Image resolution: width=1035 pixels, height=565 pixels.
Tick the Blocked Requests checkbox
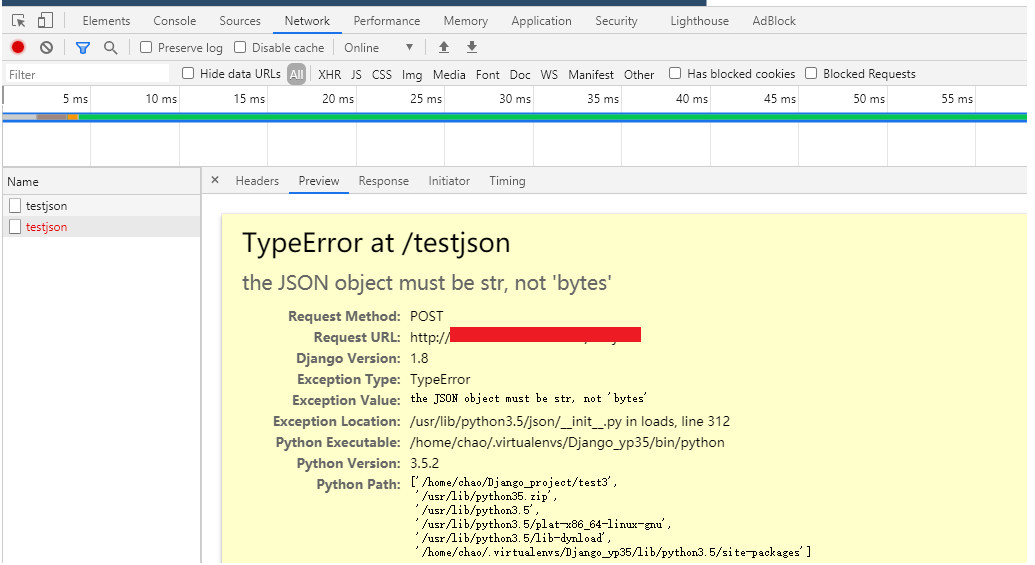(811, 73)
